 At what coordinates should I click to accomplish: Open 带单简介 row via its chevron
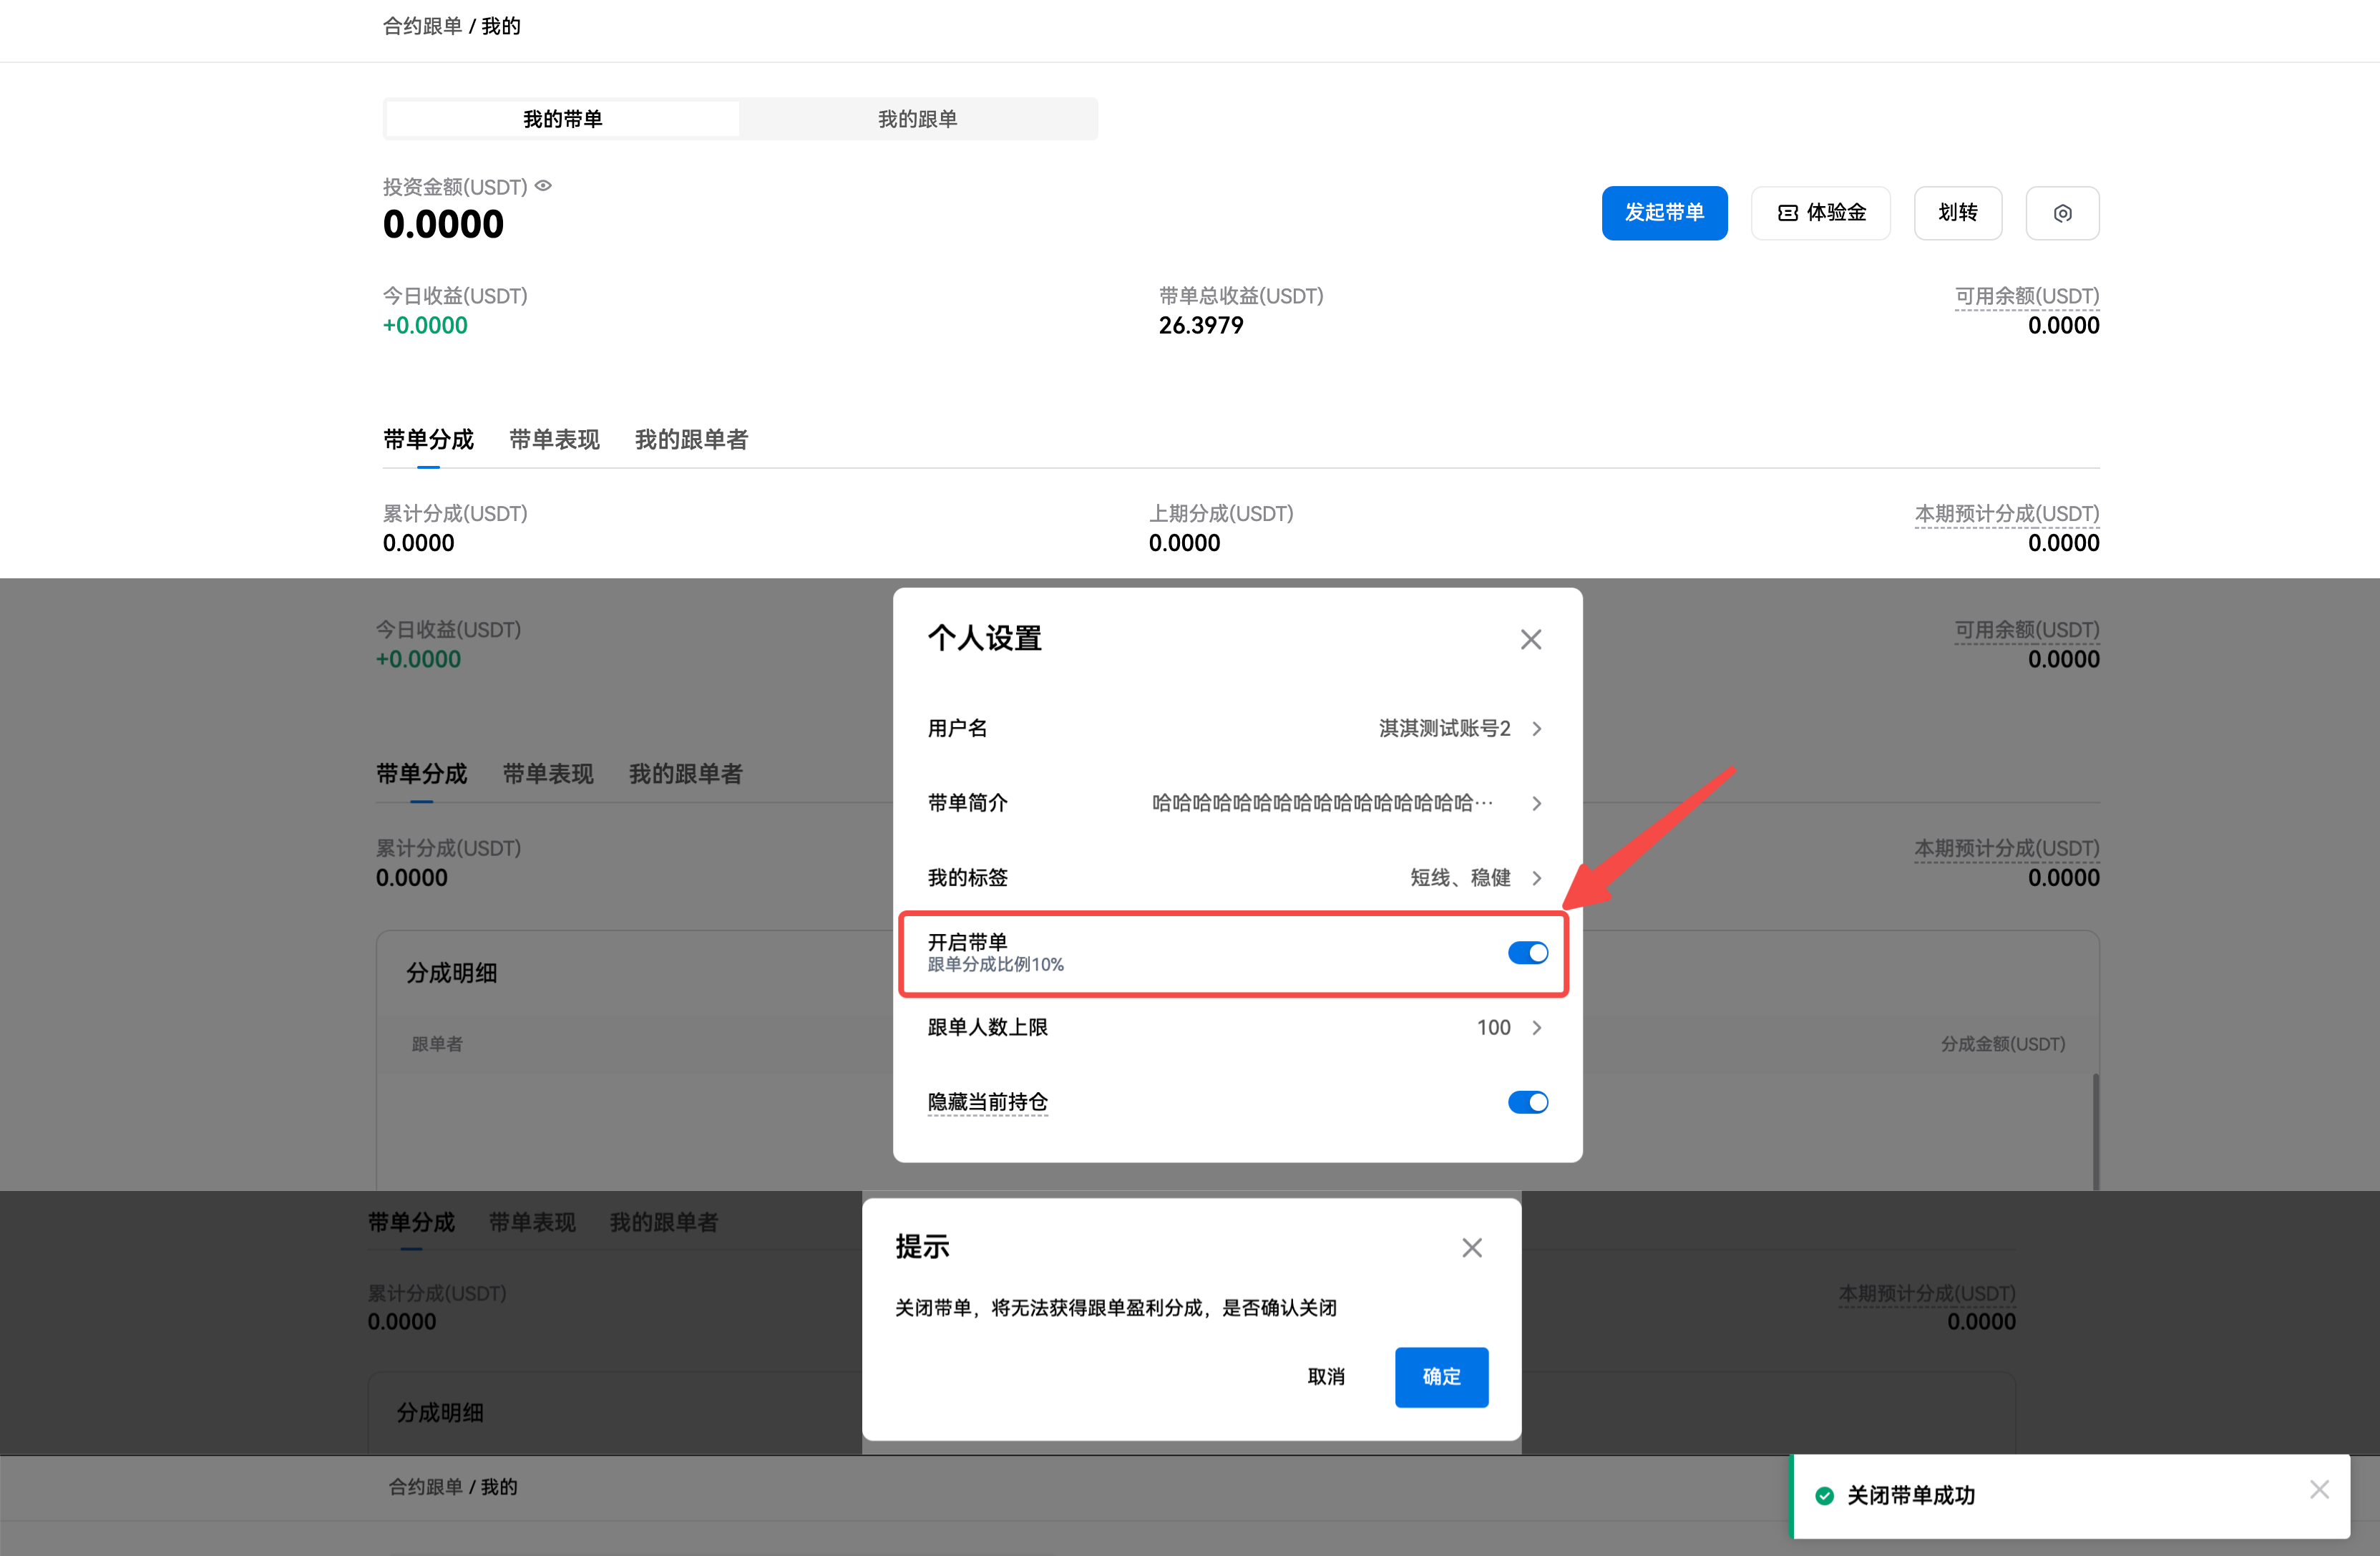(1537, 803)
